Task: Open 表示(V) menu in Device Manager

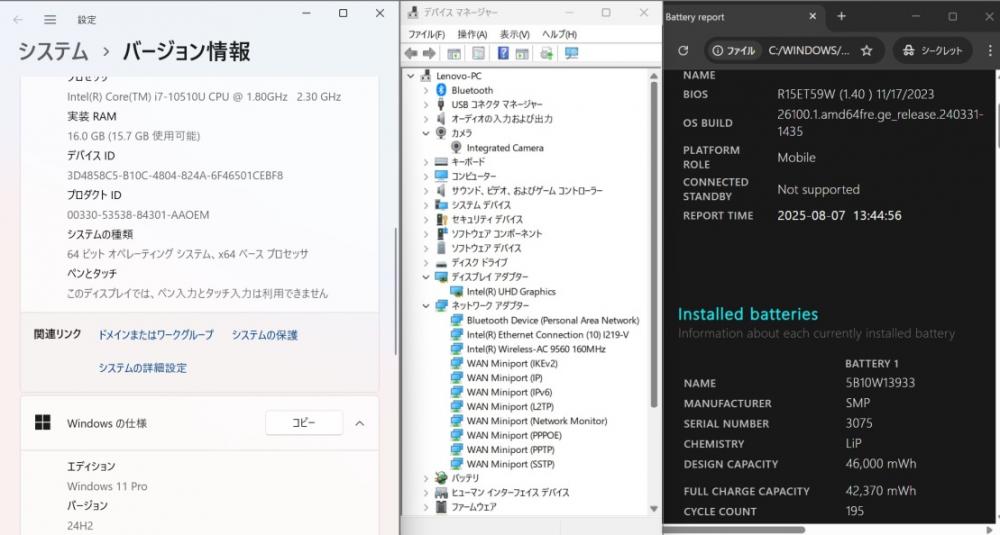Action: (515, 34)
